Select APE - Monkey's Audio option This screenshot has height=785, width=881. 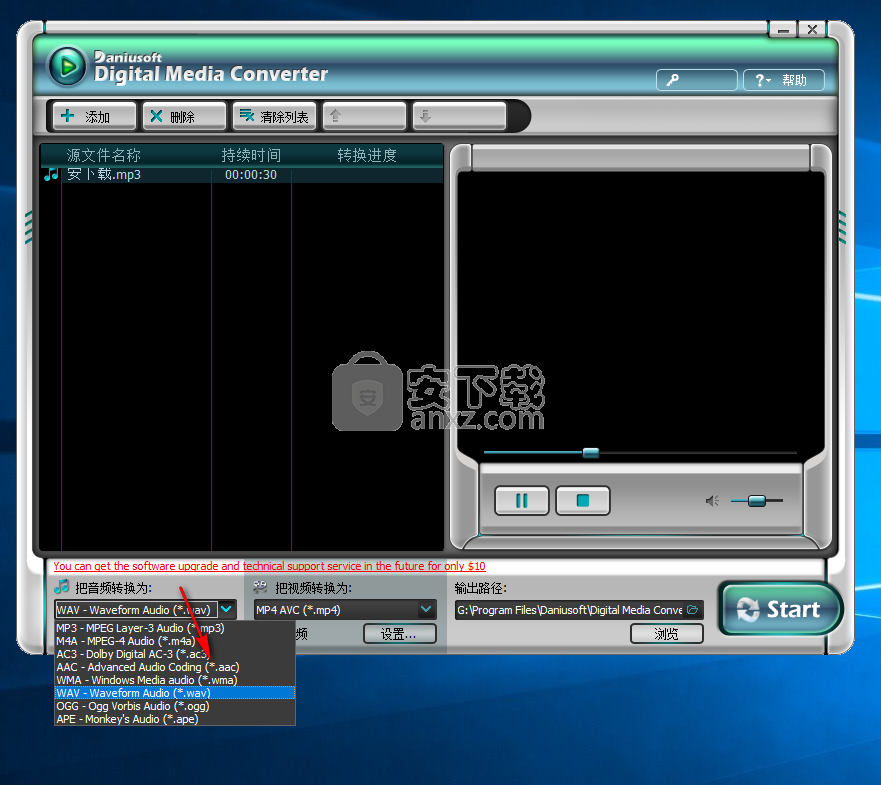[127, 719]
